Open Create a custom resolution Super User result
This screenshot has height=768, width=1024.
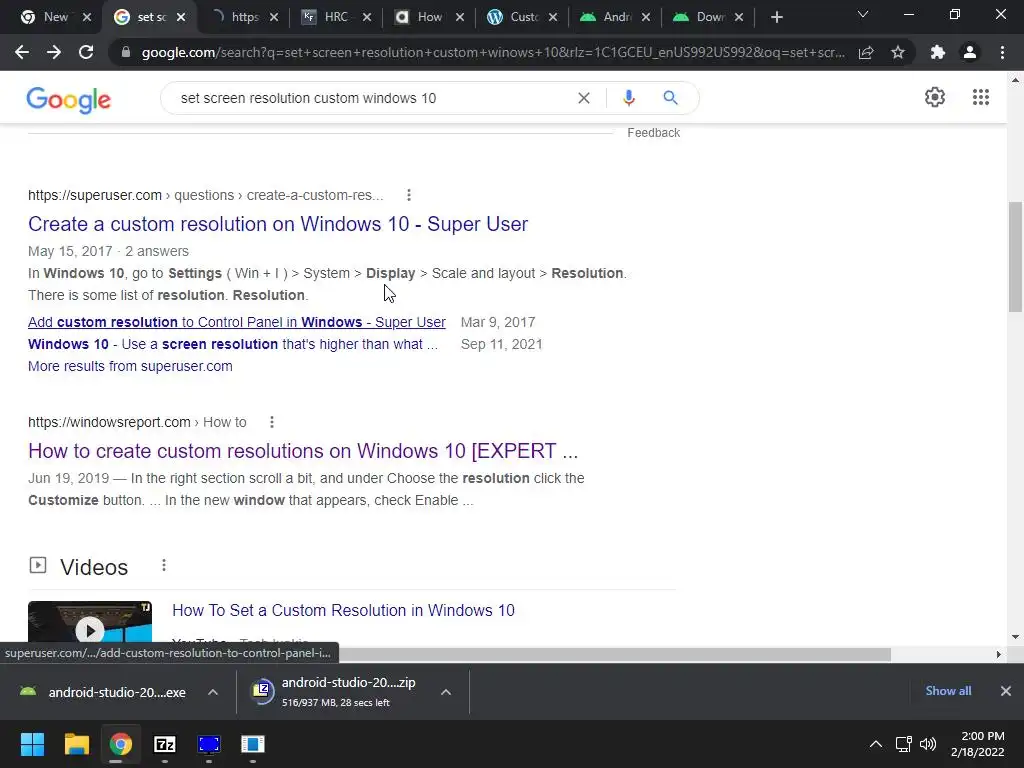pos(278,224)
